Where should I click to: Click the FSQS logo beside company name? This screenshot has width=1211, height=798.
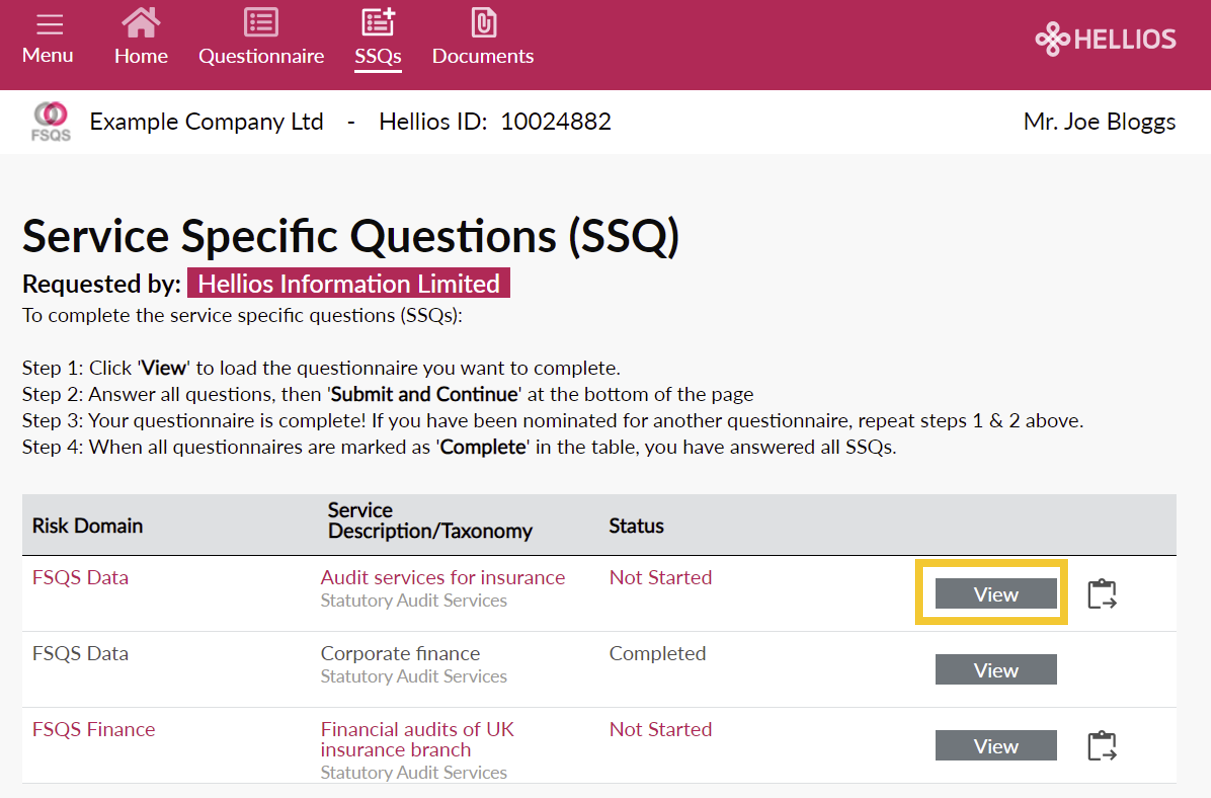coord(51,121)
